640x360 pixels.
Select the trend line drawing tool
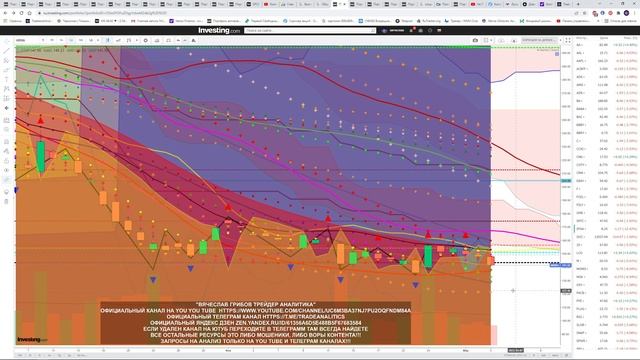tap(7, 51)
